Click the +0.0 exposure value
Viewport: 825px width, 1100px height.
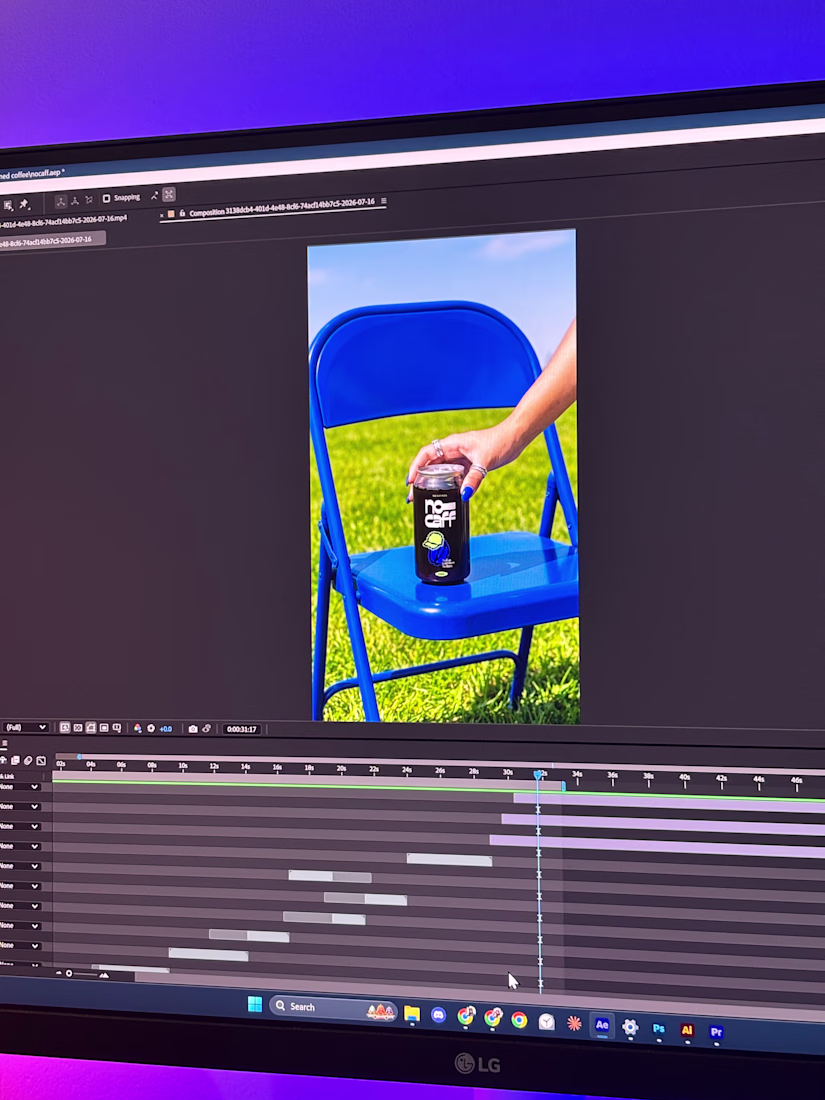166,729
